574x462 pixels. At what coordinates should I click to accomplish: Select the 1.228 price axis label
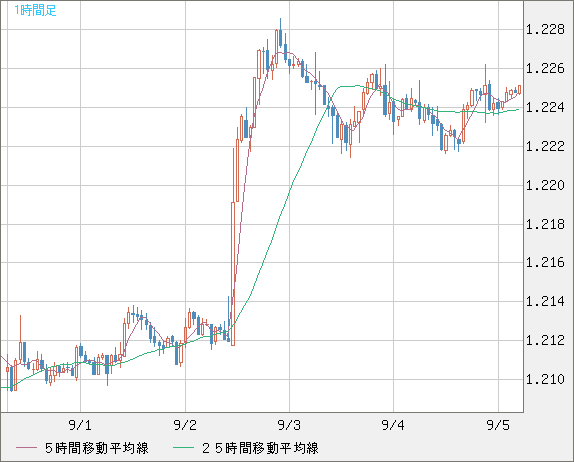point(545,29)
